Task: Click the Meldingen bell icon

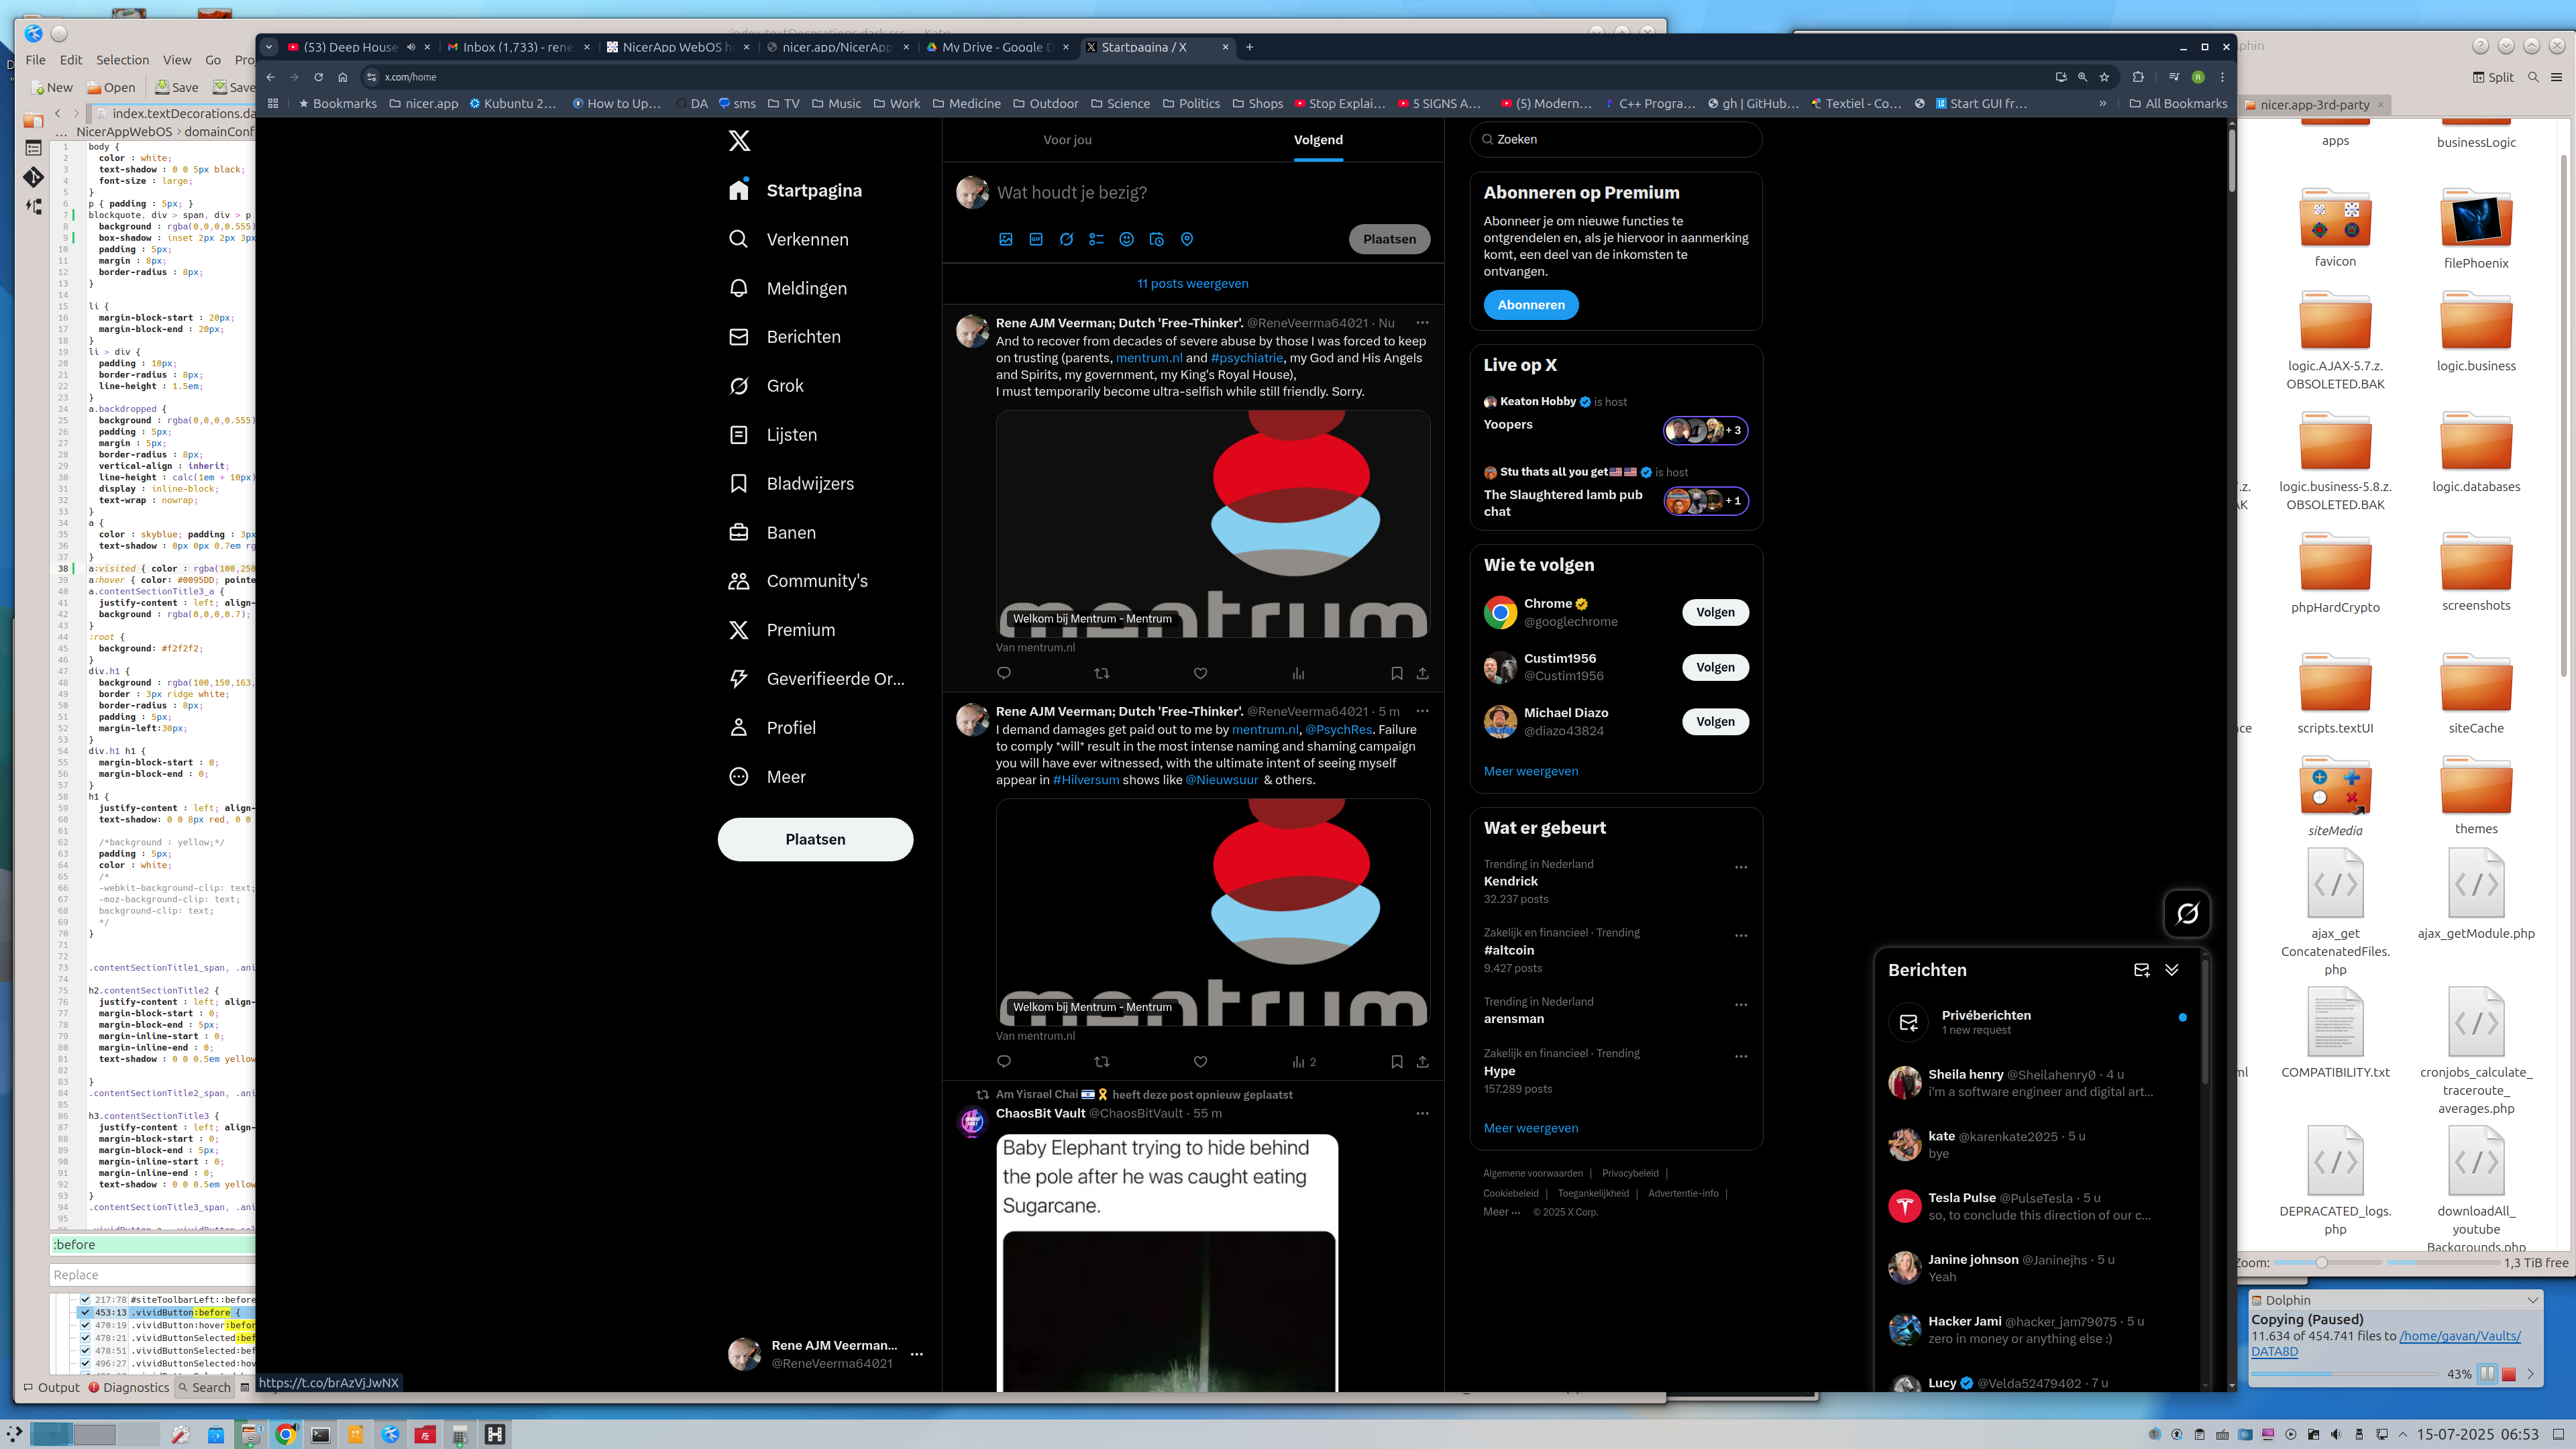Action: pos(739,288)
